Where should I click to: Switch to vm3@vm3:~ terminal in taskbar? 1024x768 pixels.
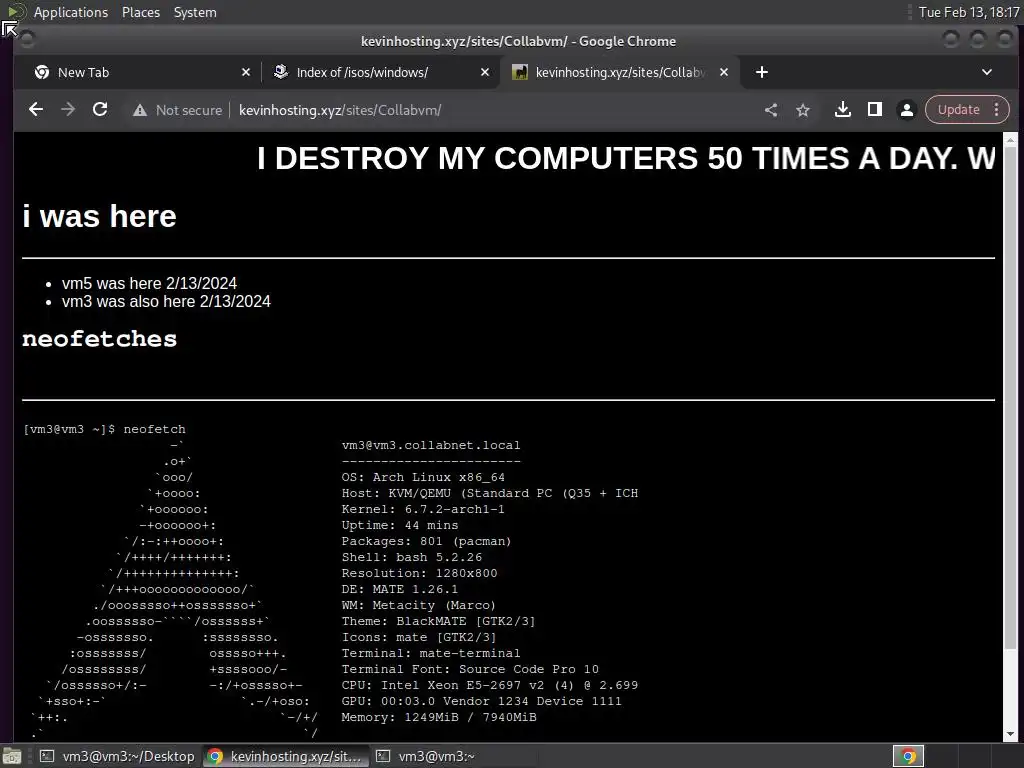click(454, 756)
